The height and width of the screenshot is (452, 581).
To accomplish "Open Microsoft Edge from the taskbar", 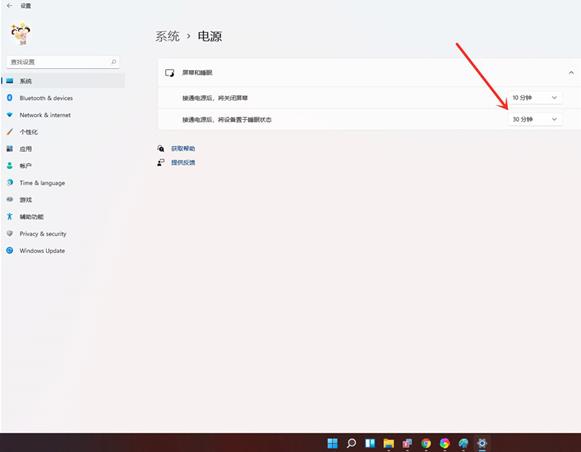I will pos(463,443).
